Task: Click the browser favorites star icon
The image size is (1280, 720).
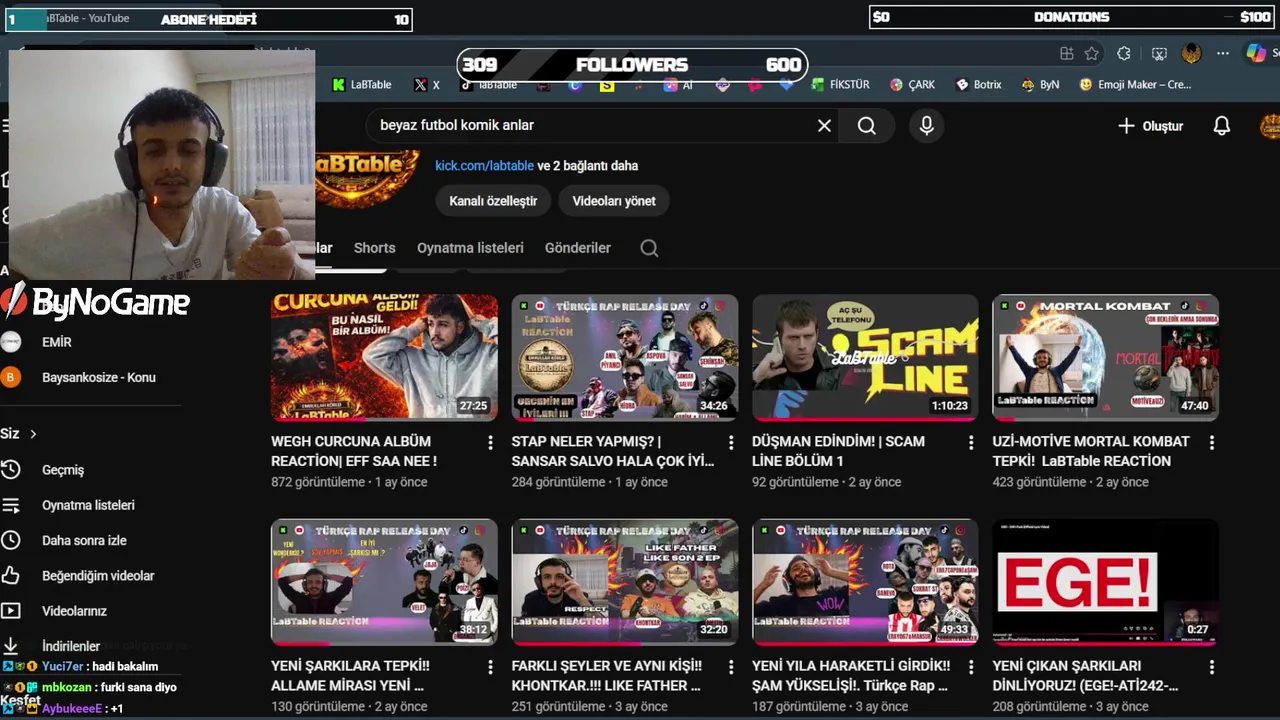Action: [1092, 53]
